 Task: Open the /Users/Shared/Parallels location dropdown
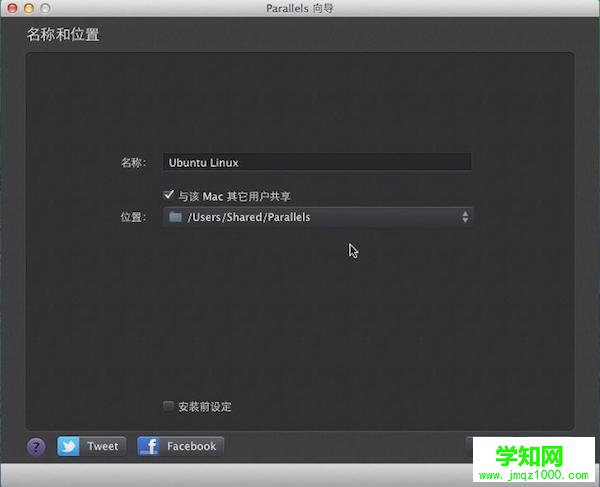318,217
